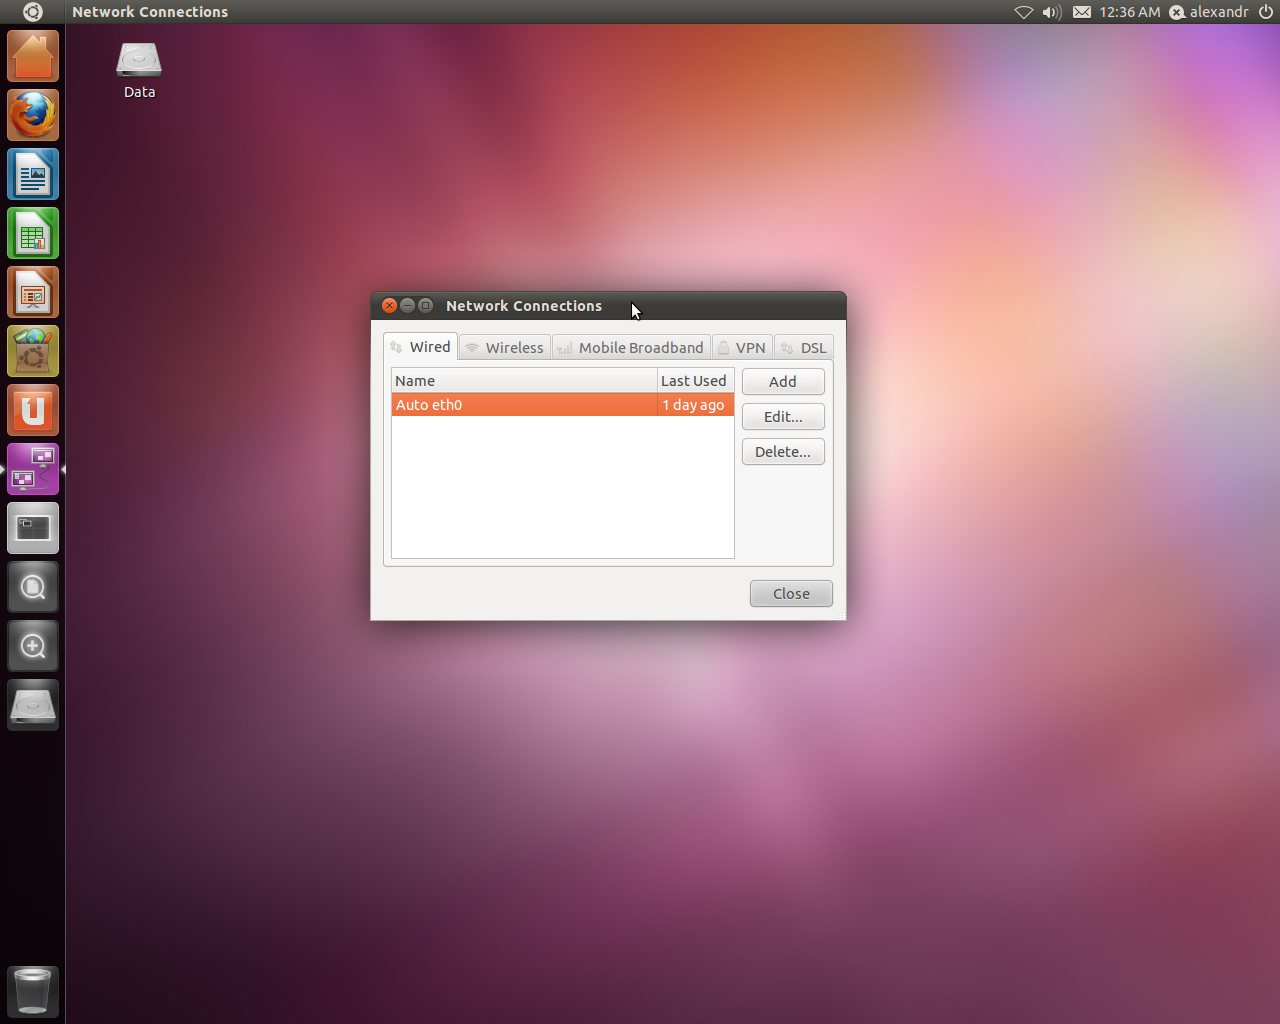Screen dimensions: 1280x1024
Task: Switch to the Mobile Broadband tab
Action: (x=631, y=348)
